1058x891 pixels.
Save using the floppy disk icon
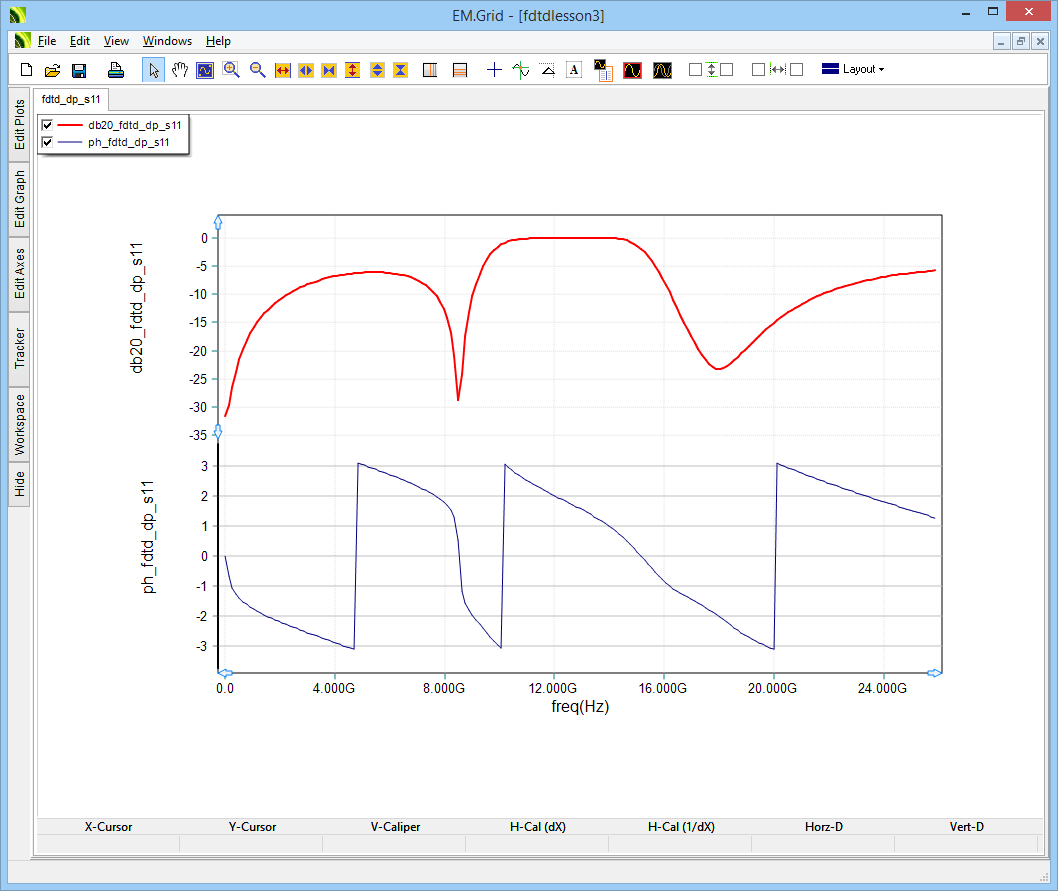point(79,70)
